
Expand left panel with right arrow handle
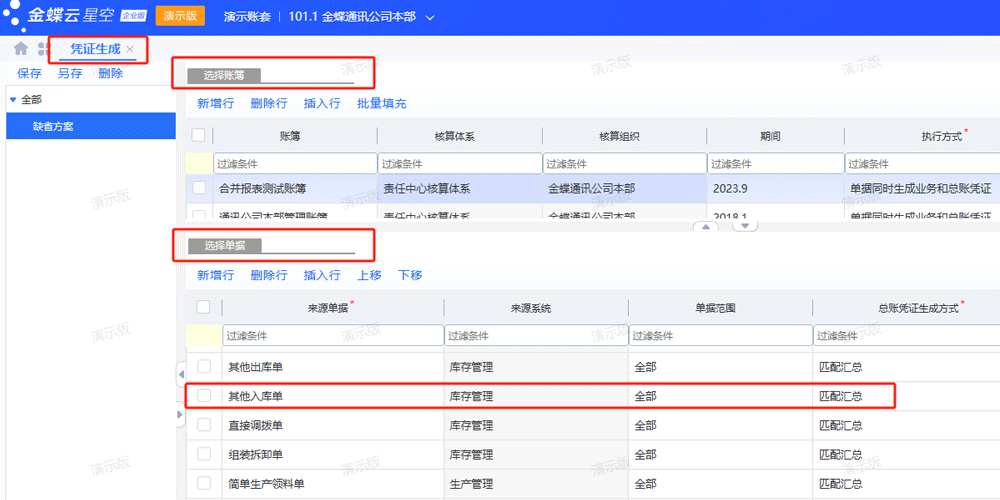point(180,415)
